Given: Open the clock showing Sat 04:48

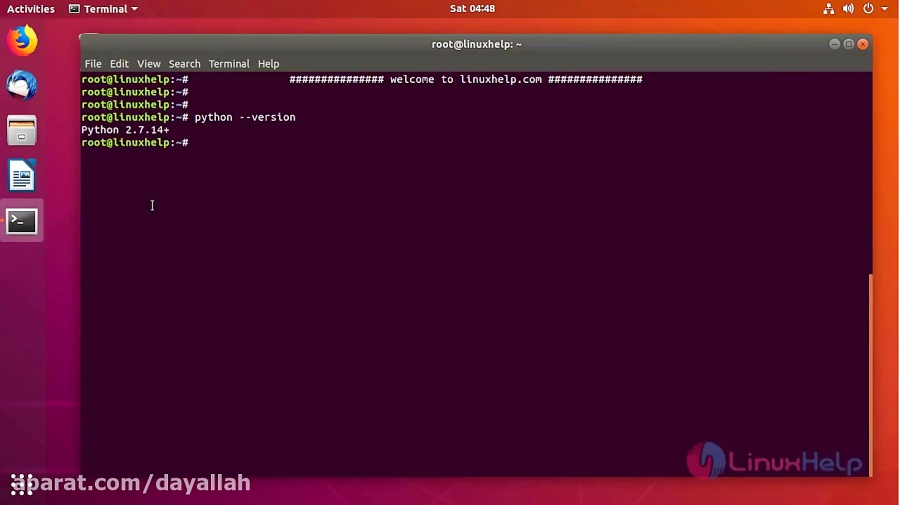Looking at the screenshot, I should coord(472,9).
